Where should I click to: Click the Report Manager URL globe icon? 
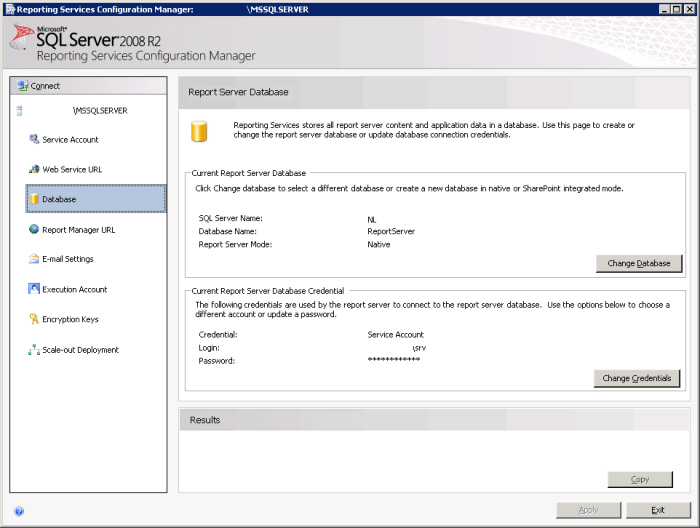(34, 229)
